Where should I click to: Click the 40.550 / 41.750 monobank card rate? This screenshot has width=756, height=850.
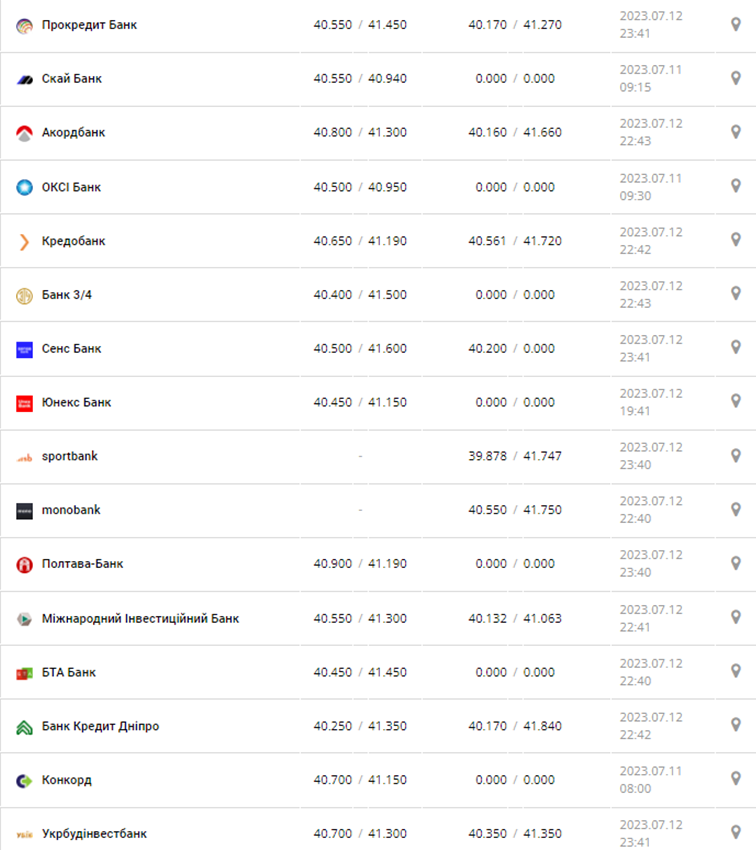[515, 510]
